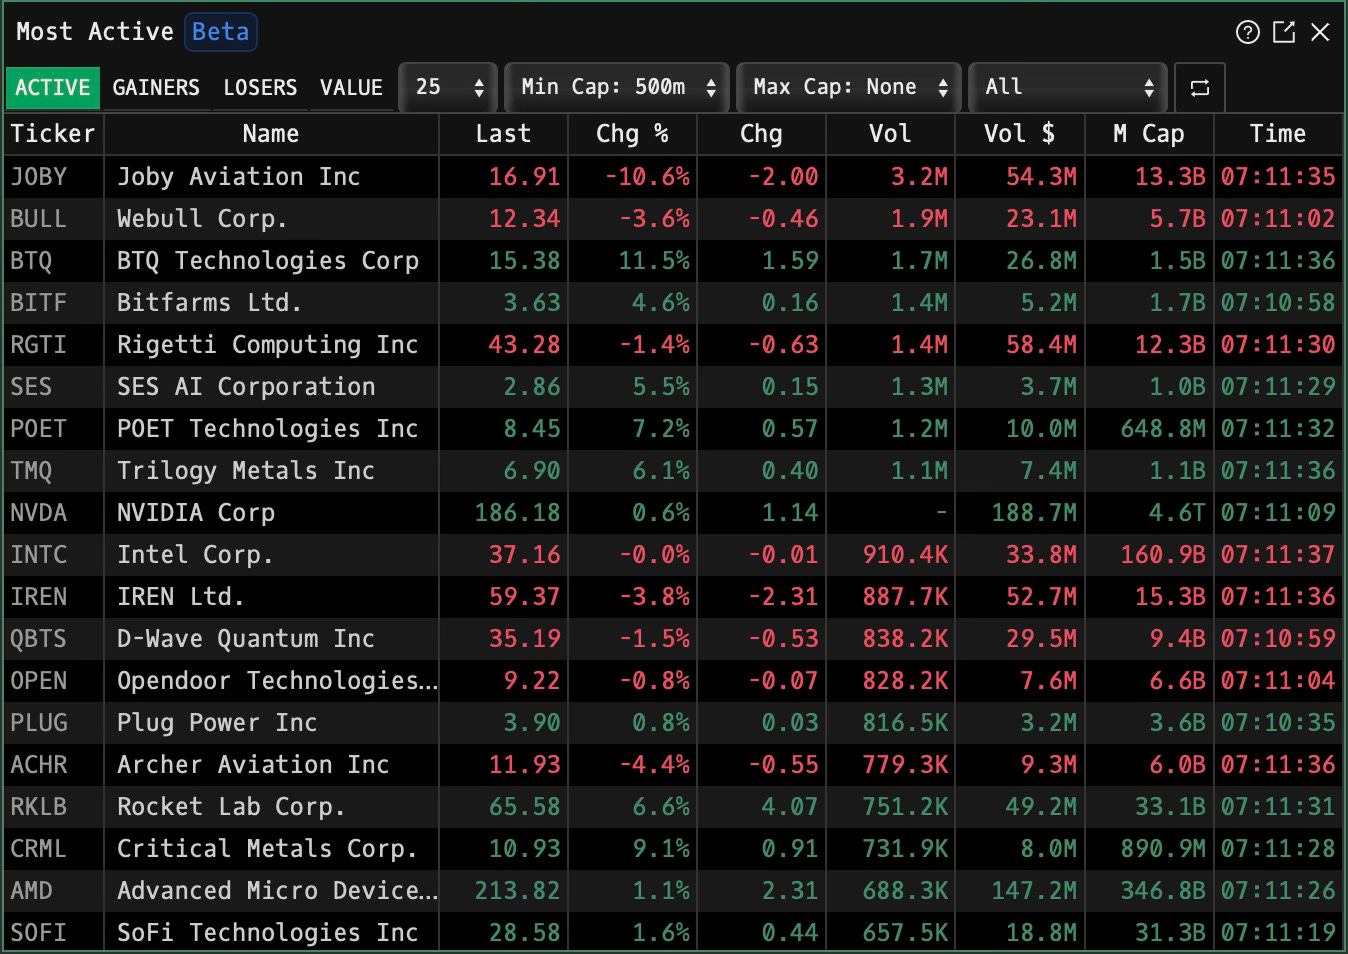
Task: Open the Max Cap: None dropdown
Action: click(x=849, y=88)
